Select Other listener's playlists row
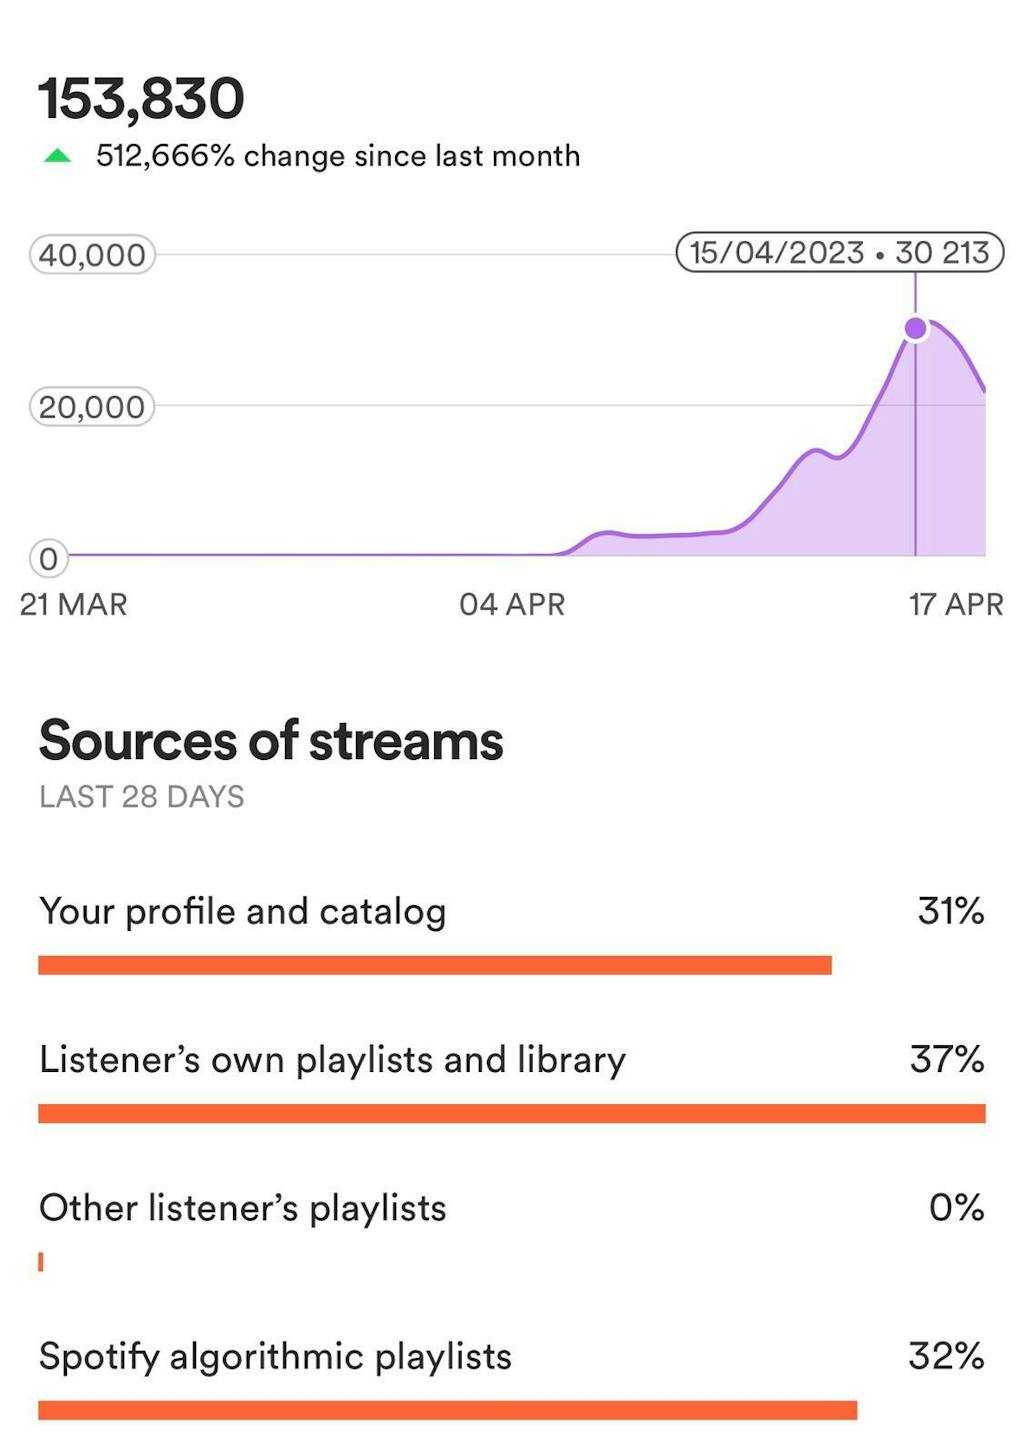The height and width of the screenshot is (1455, 1024). (244, 1208)
